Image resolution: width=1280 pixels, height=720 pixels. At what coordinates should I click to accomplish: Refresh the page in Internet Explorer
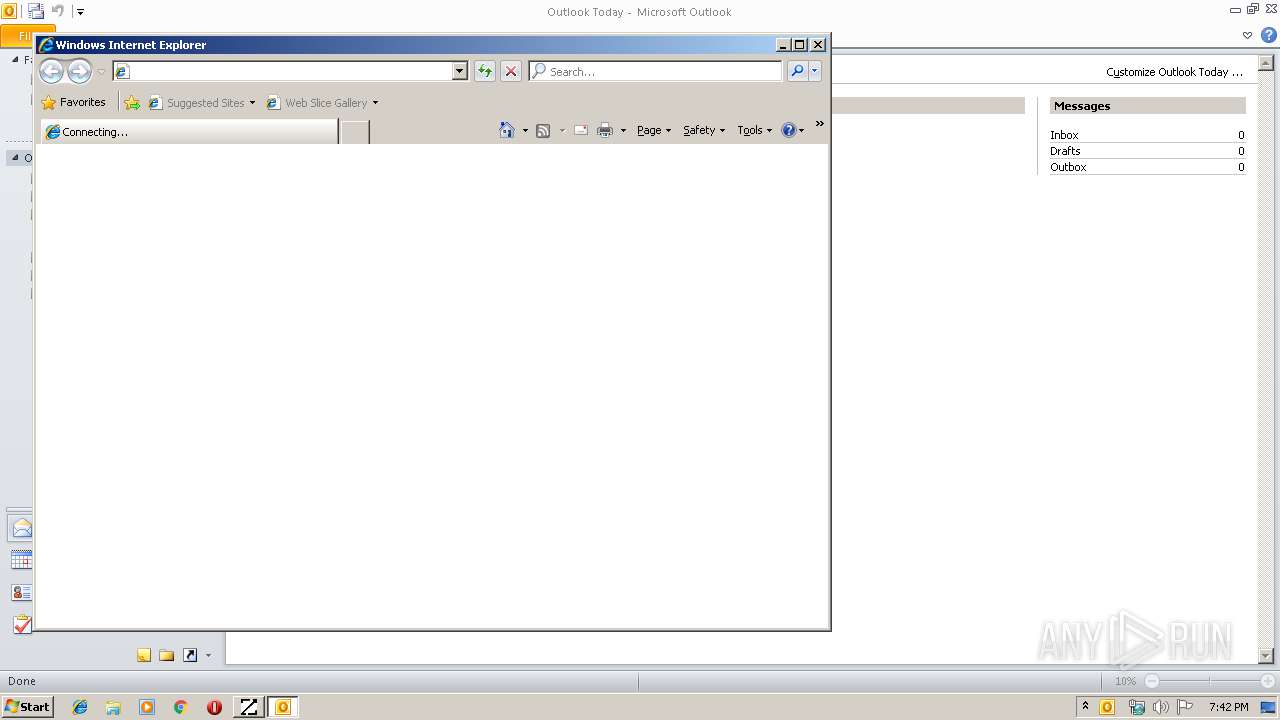[485, 71]
